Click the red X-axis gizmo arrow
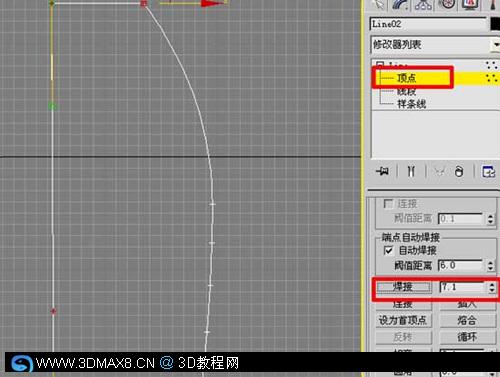The height and width of the screenshot is (377, 500). pyautogui.click(x=213, y=3)
